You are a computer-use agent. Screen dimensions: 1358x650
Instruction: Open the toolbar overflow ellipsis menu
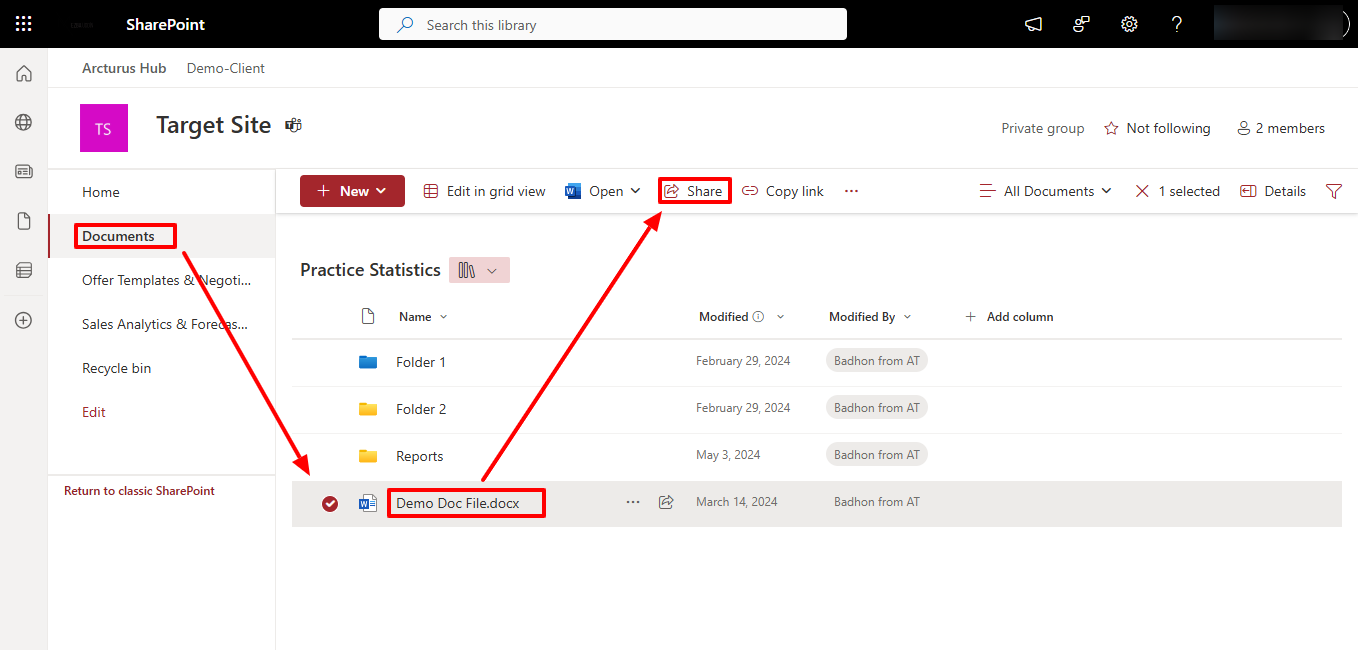(x=851, y=191)
